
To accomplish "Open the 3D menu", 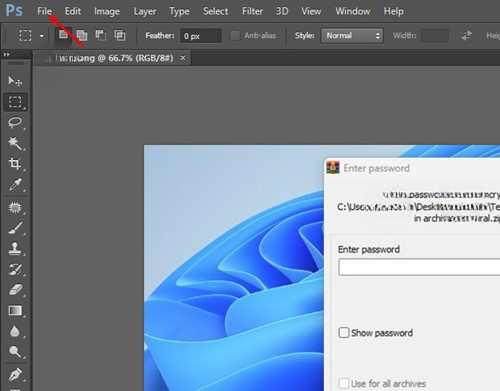I will coord(282,11).
